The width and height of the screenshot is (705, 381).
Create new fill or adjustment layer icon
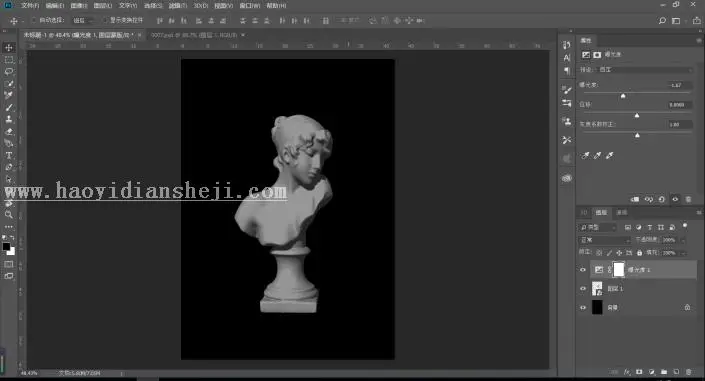point(651,372)
